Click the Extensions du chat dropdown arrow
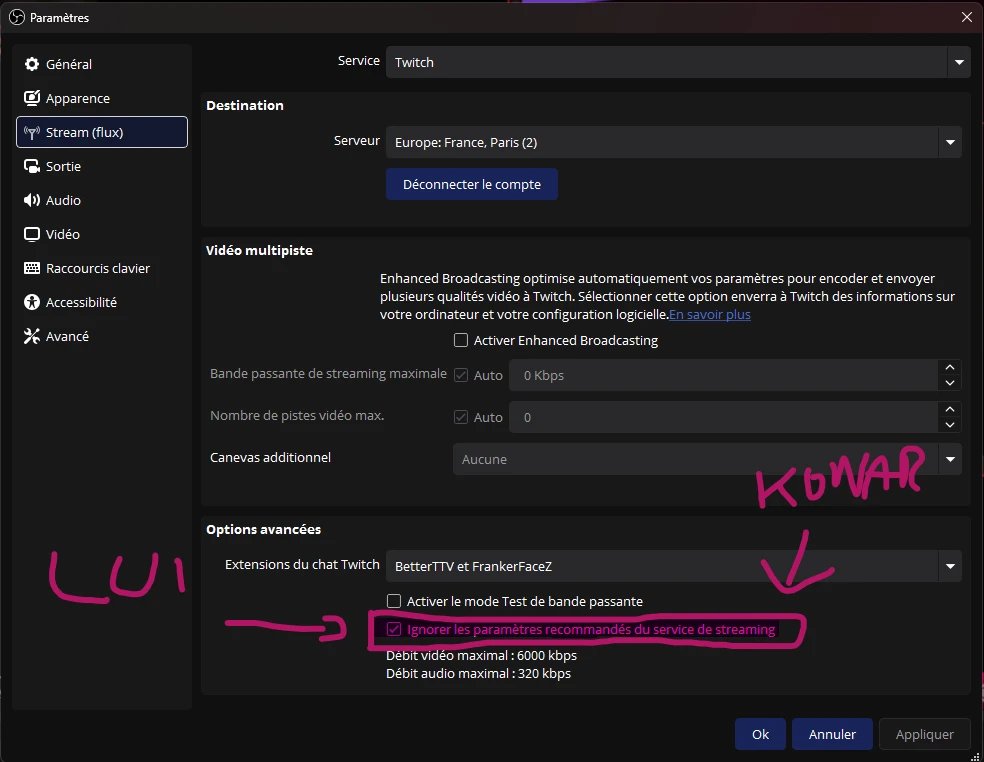Screen dimensions: 984x762 pyautogui.click(x=950, y=566)
